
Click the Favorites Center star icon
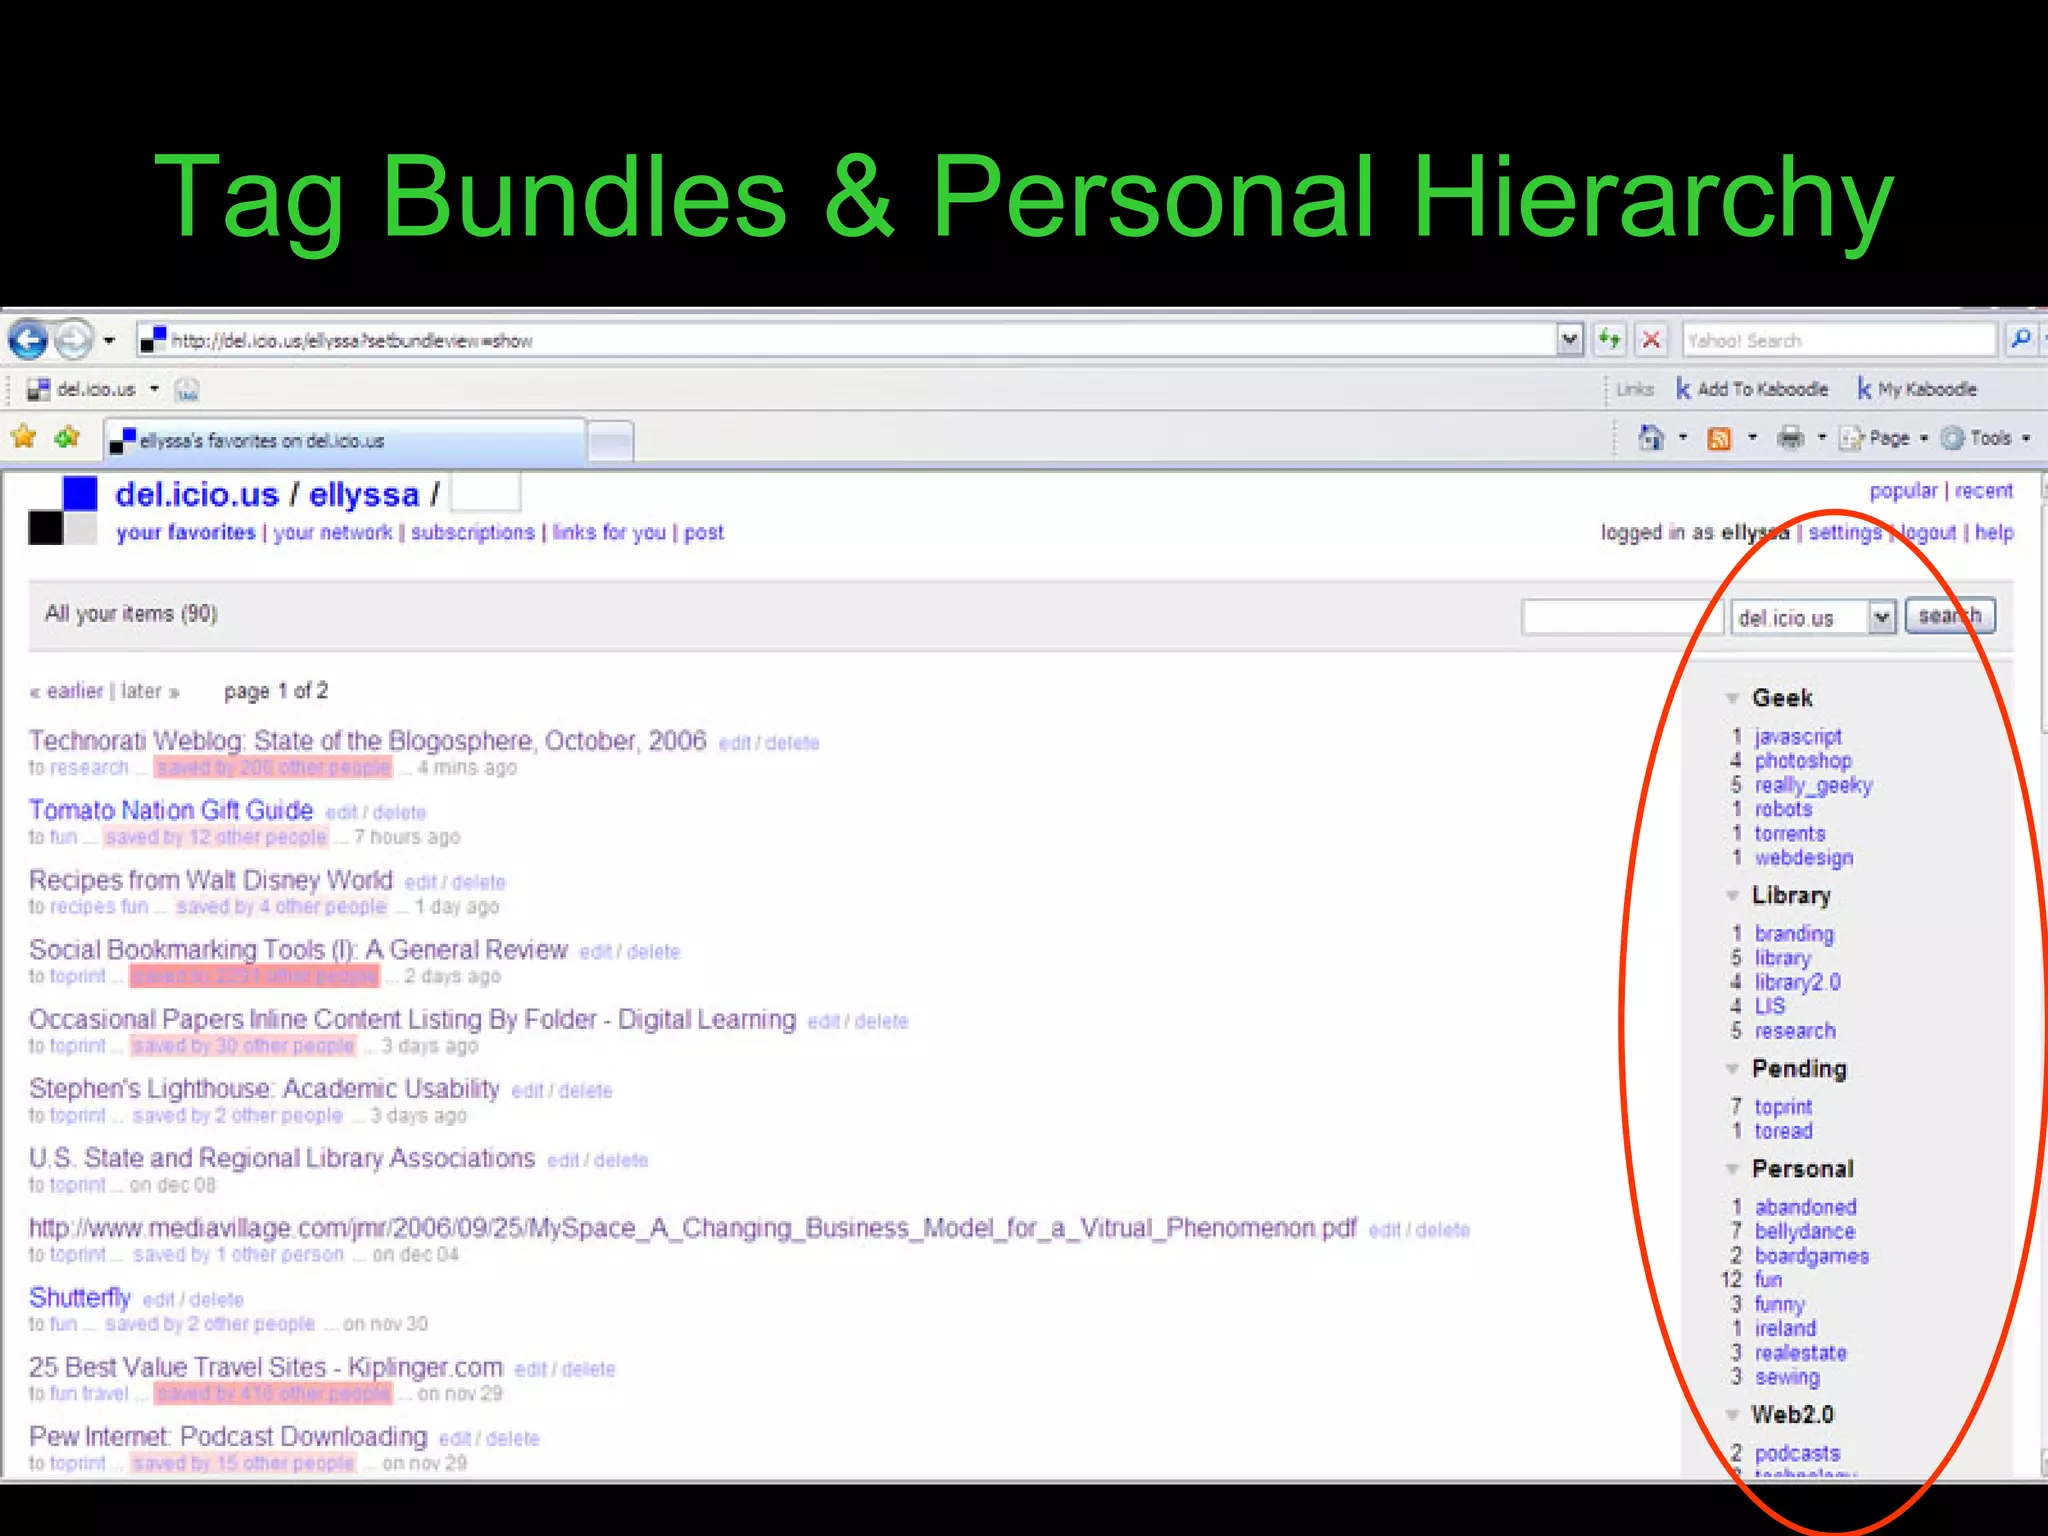coord(24,437)
